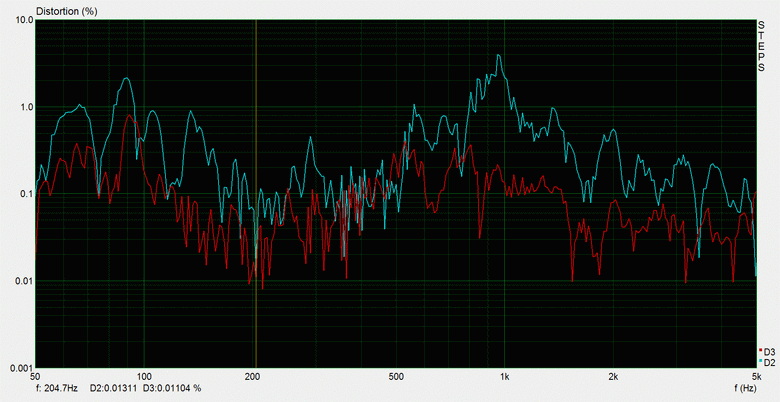Click the '0.1' y-axis label
The width and height of the screenshot is (780, 402).
[27, 194]
